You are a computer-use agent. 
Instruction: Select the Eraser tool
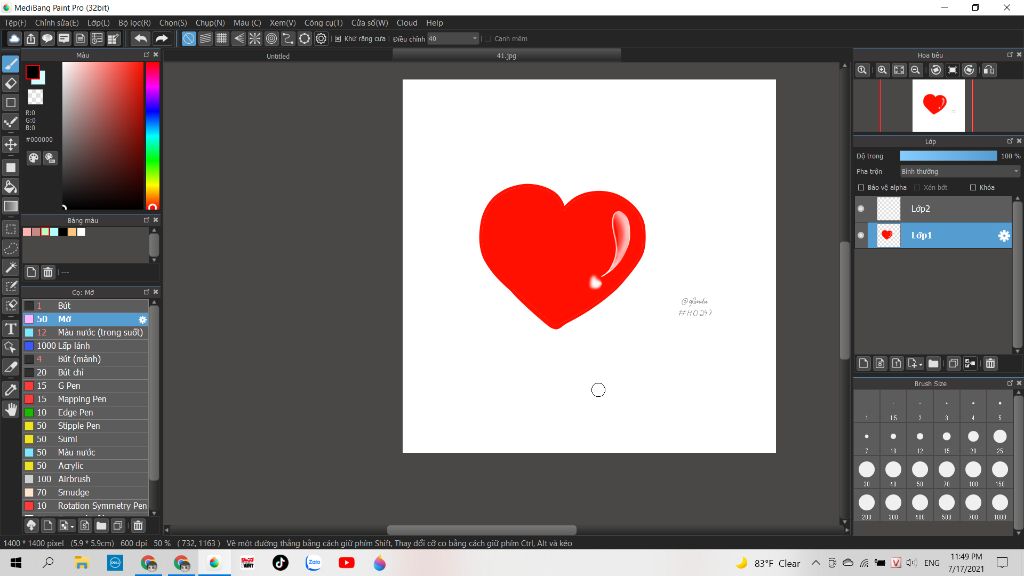[x=11, y=84]
